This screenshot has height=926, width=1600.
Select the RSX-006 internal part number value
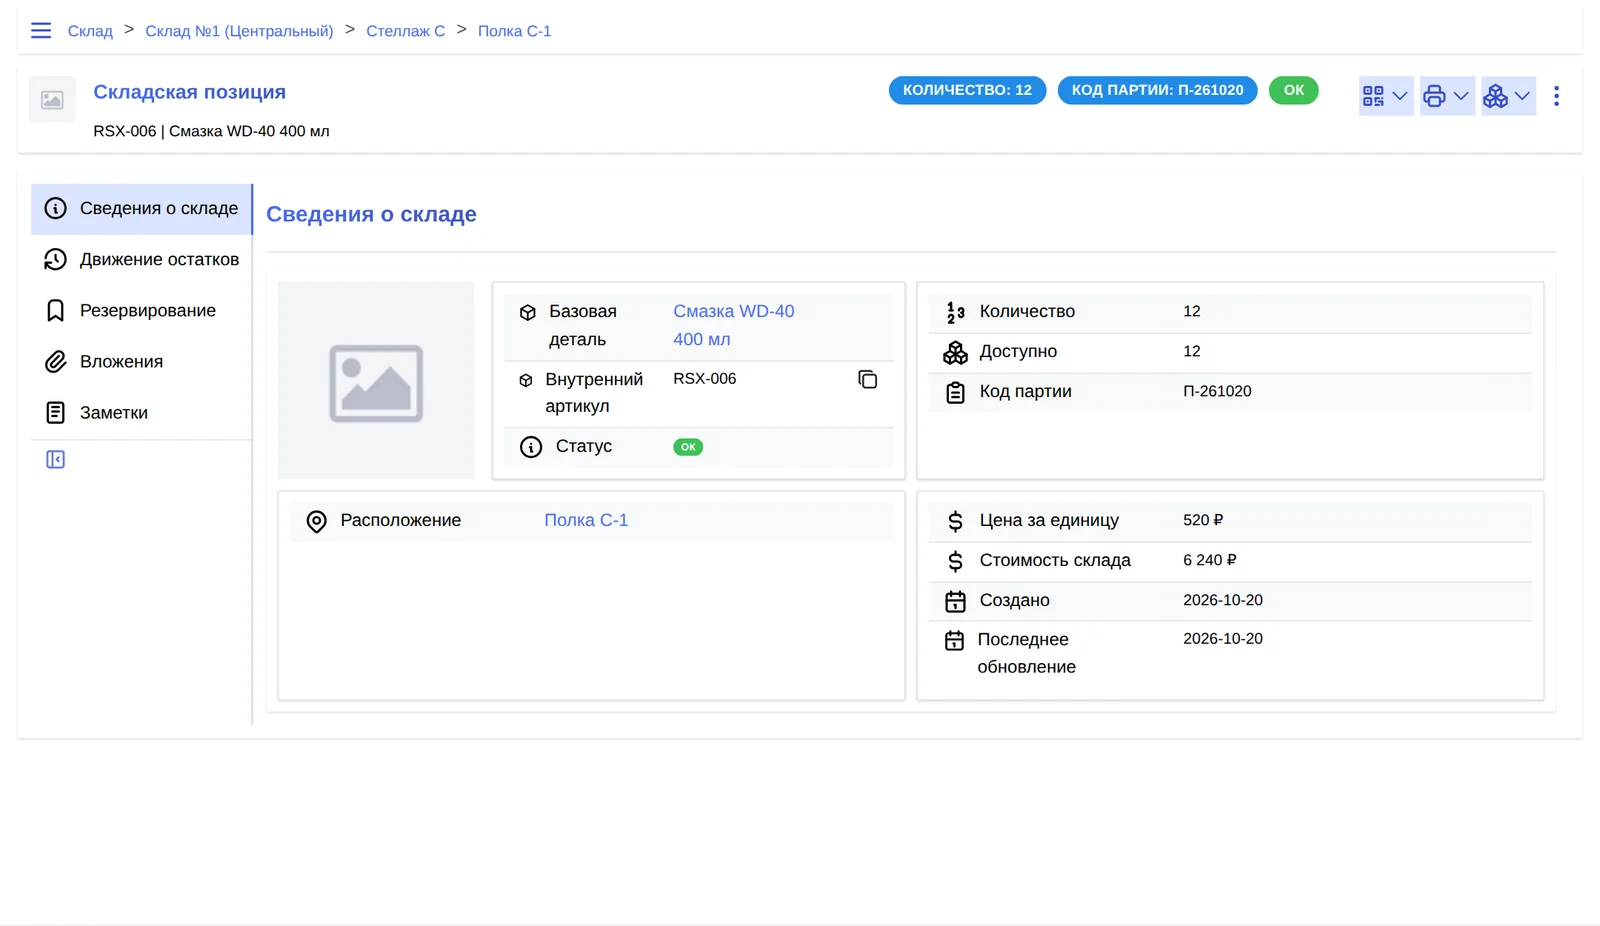(705, 379)
